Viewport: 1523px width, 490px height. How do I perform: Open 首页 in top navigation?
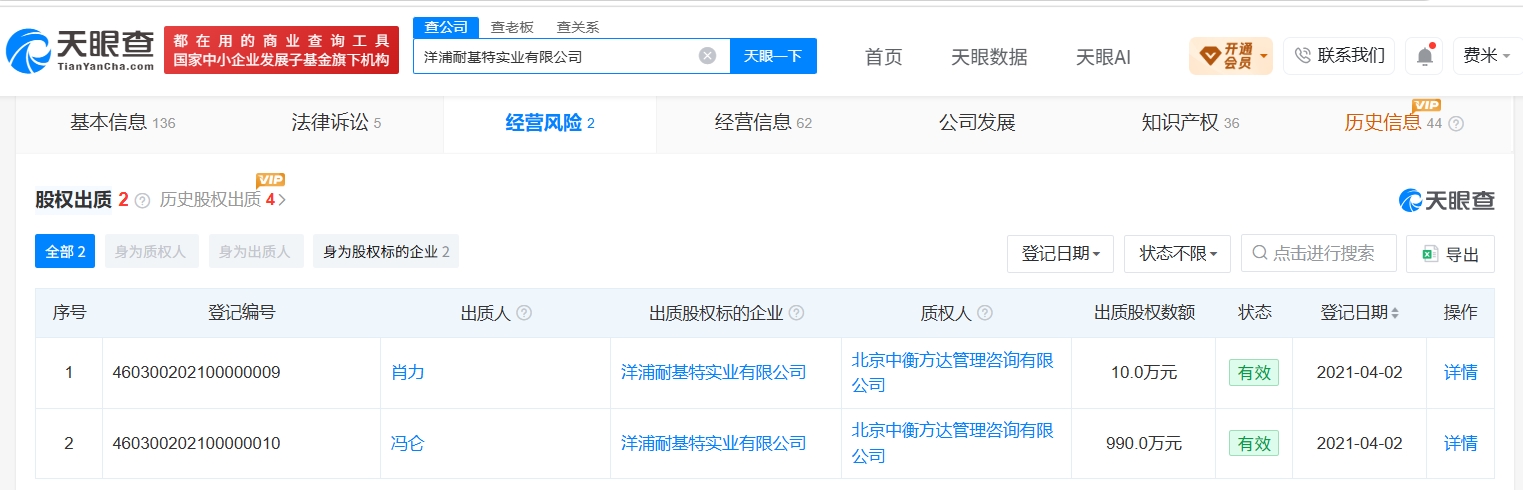coord(883,57)
